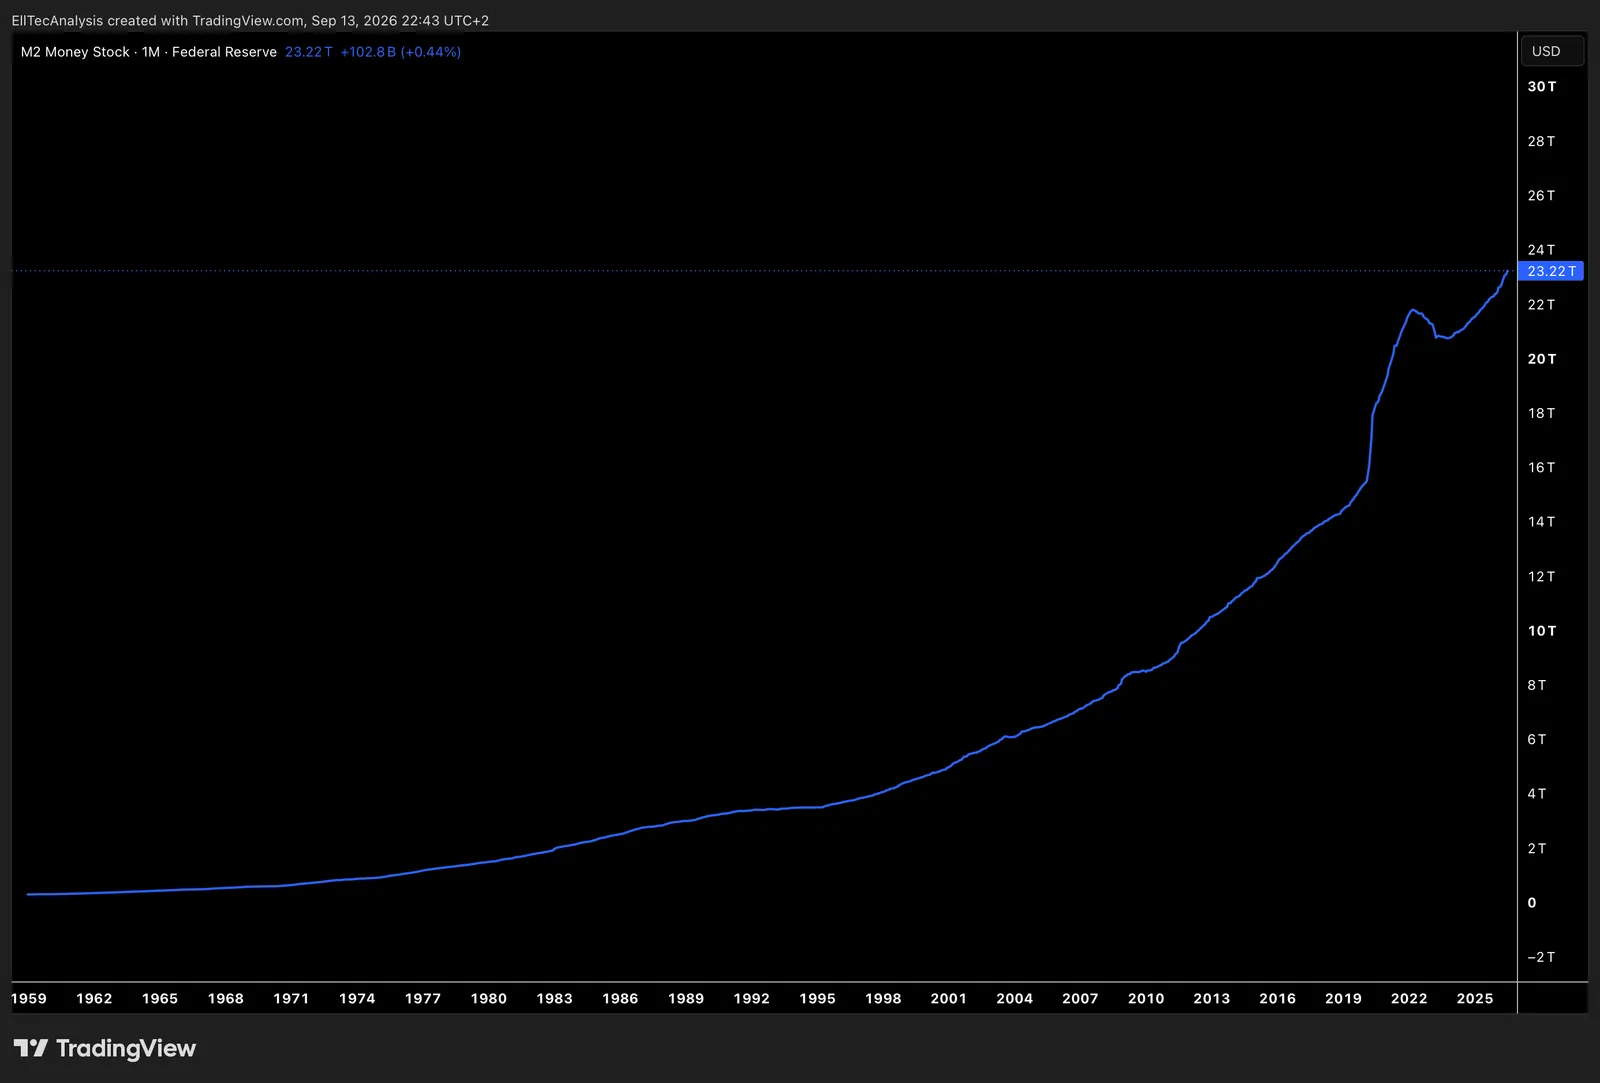Click the 4 T price axis label
This screenshot has width=1600, height=1083.
(x=1537, y=794)
